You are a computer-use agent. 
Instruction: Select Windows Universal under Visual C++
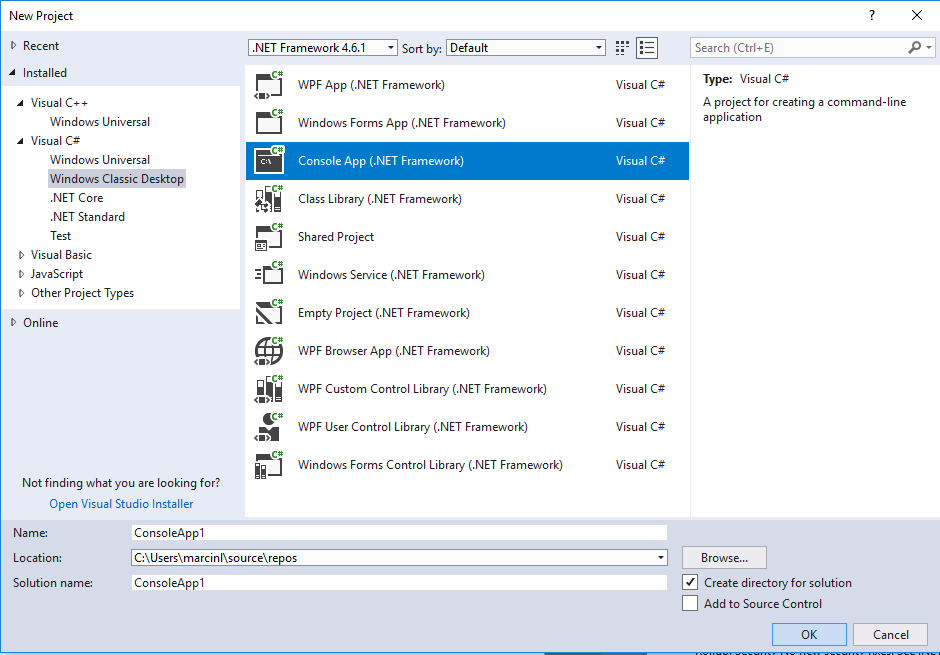pyautogui.click(x=100, y=122)
